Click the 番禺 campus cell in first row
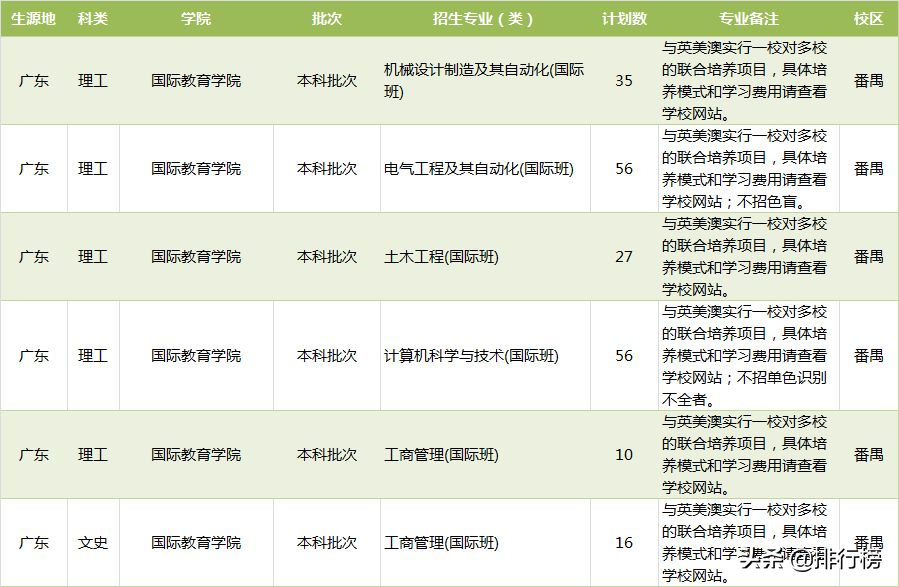Image resolution: width=899 pixels, height=587 pixels. pyautogui.click(x=868, y=79)
